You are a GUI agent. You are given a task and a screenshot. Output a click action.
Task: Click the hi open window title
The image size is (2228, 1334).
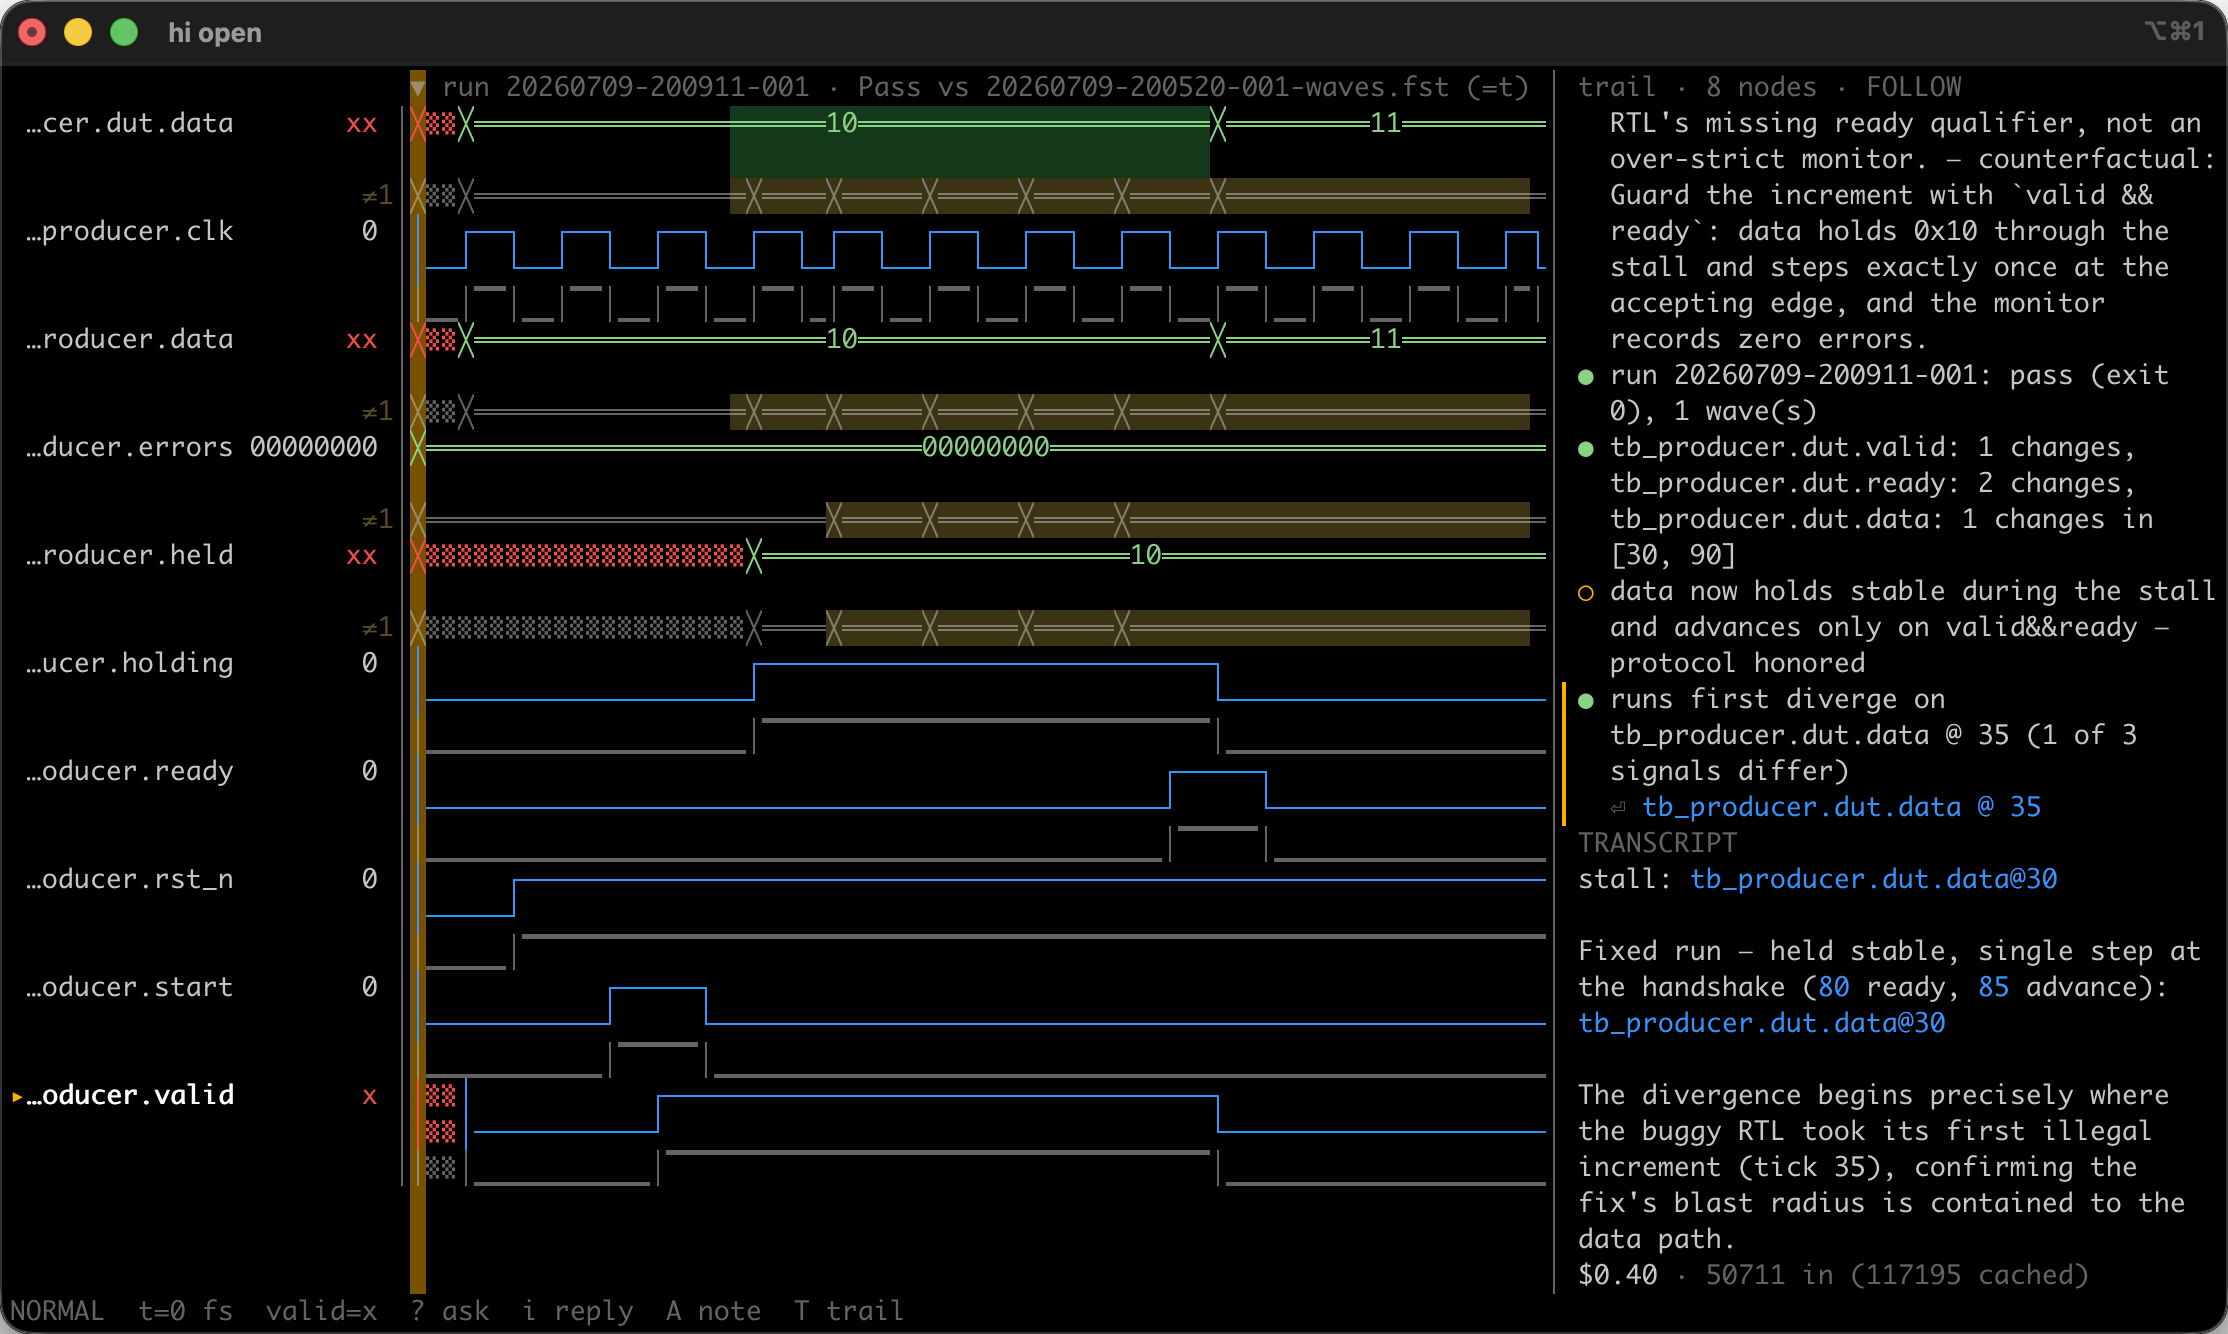[x=215, y=33]
